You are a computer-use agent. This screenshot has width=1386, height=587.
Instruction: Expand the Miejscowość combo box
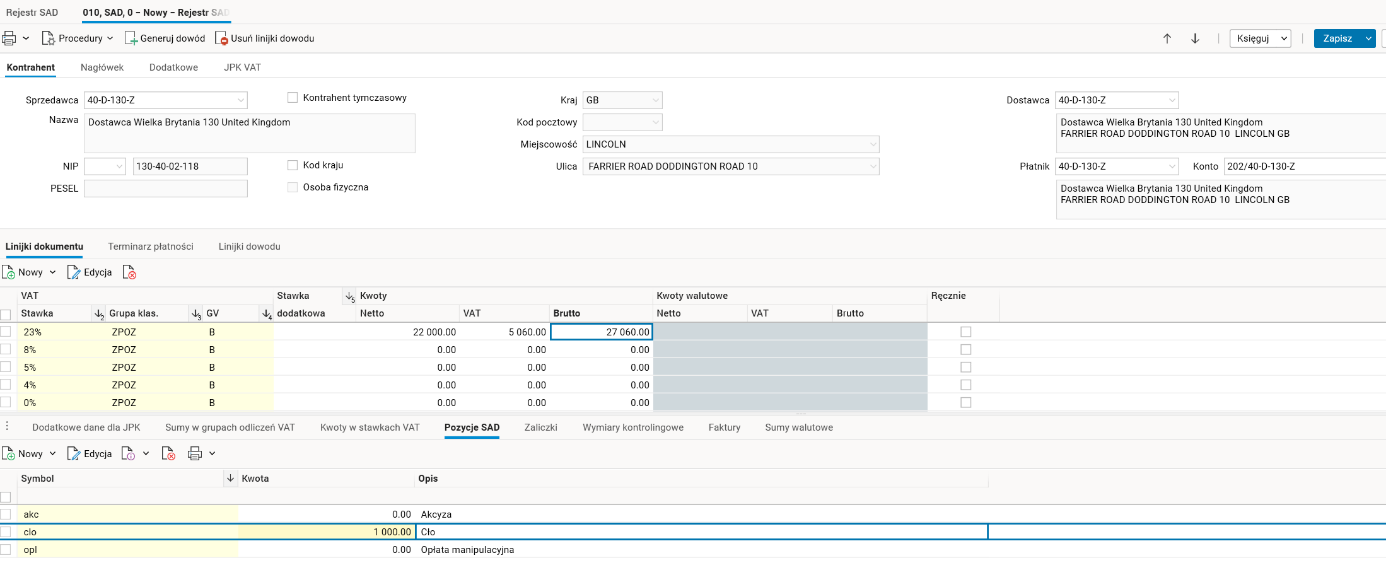pos(872,144)
